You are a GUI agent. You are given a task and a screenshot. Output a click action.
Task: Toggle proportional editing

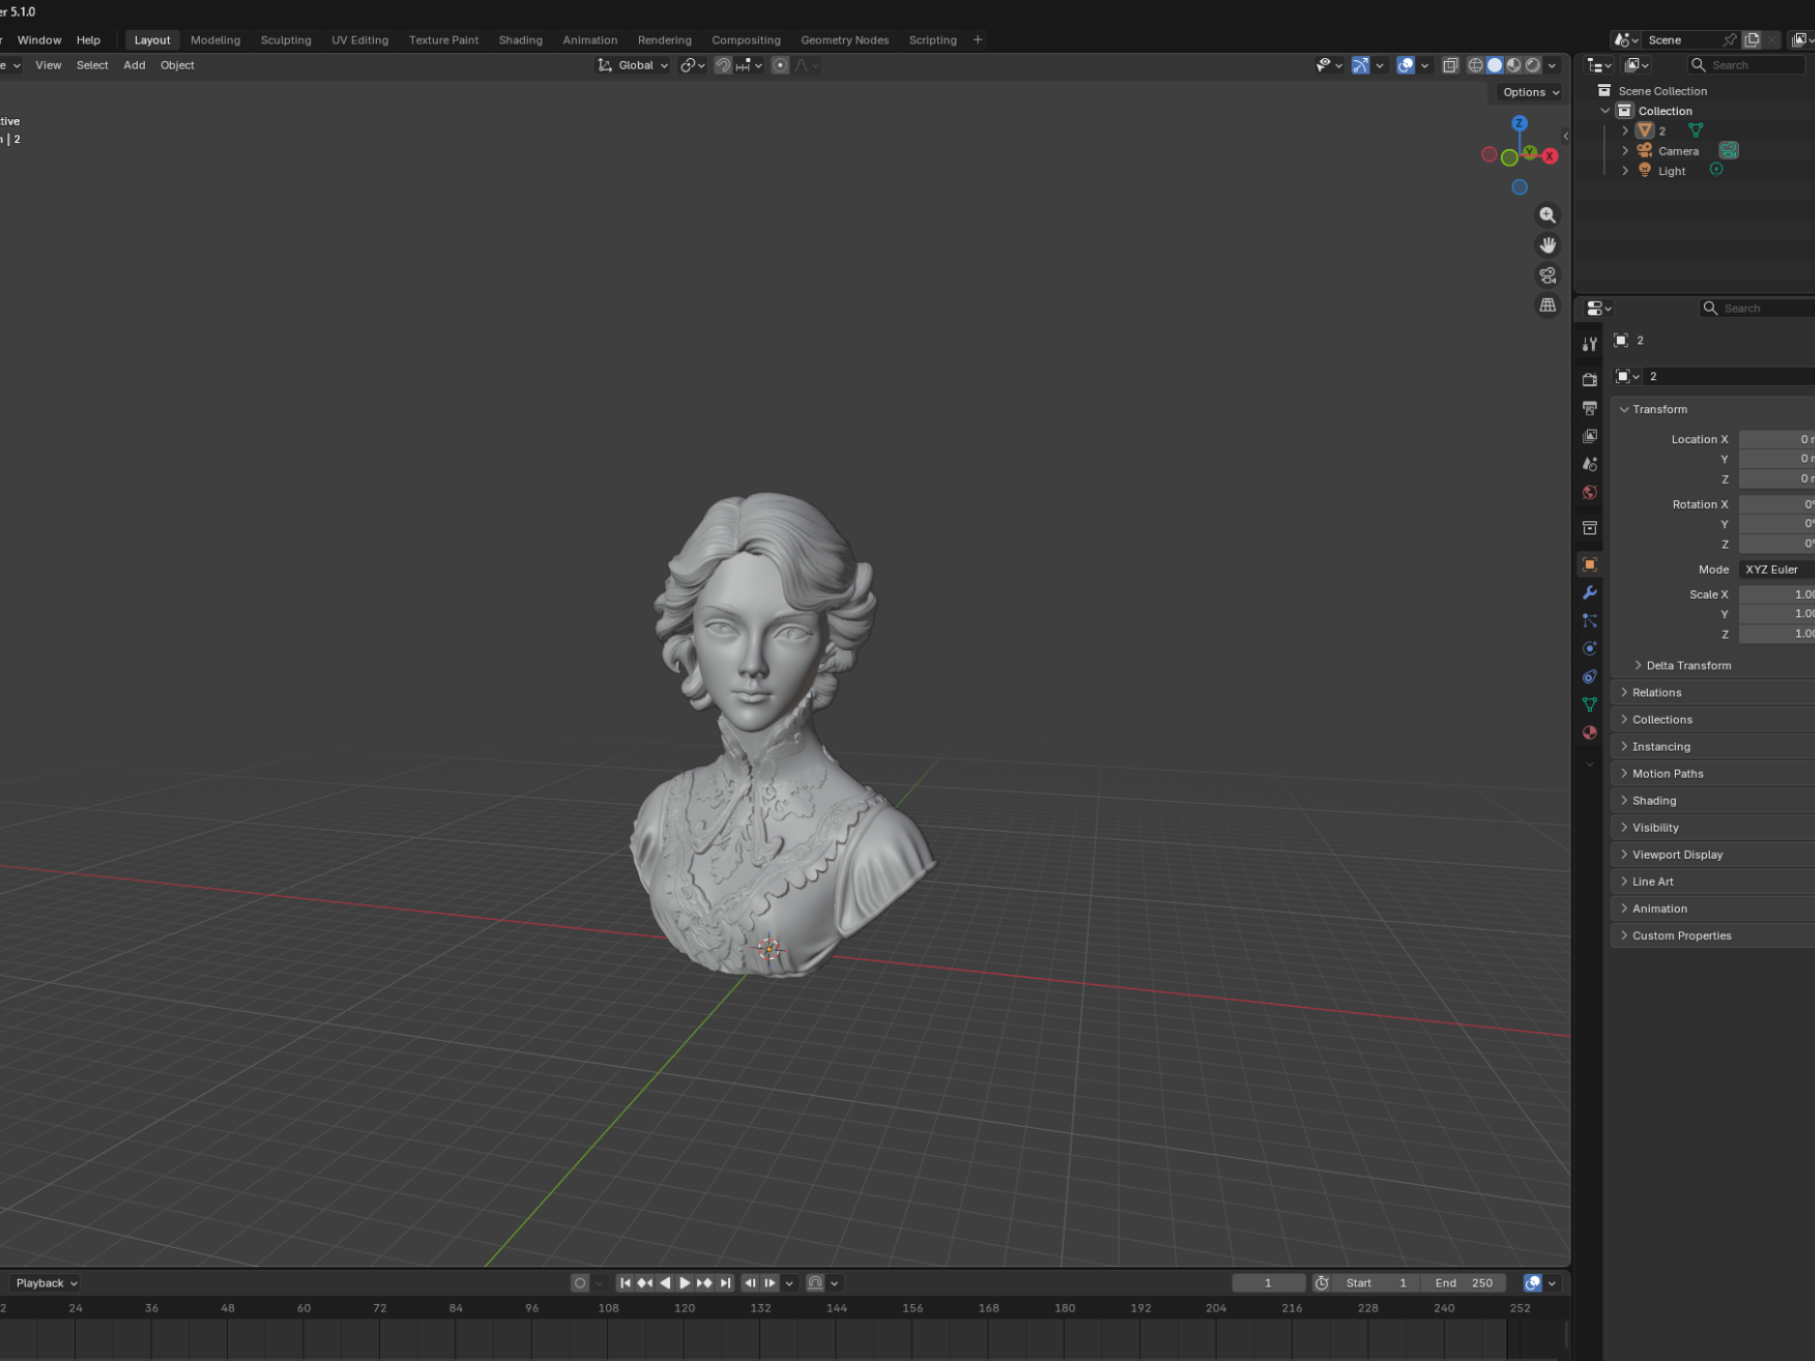(780, 65)
